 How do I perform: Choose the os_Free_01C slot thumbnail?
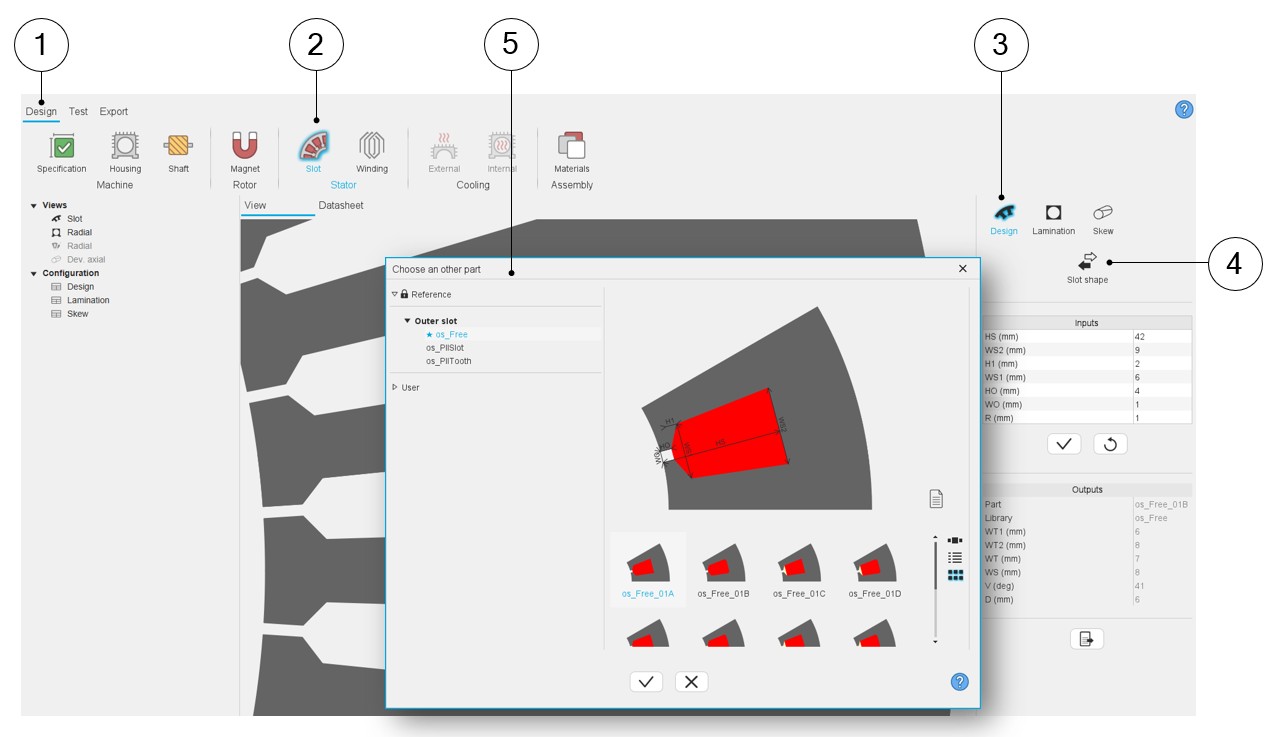pyautogui.click(x=799, y=571)
